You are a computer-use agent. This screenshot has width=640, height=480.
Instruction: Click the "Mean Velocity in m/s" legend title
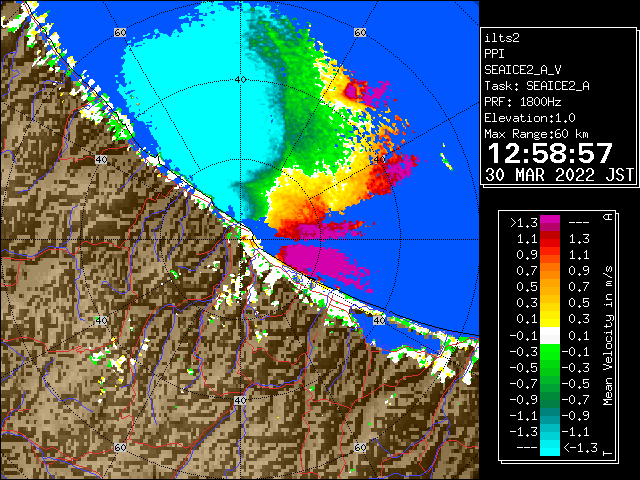pos(608,336)
